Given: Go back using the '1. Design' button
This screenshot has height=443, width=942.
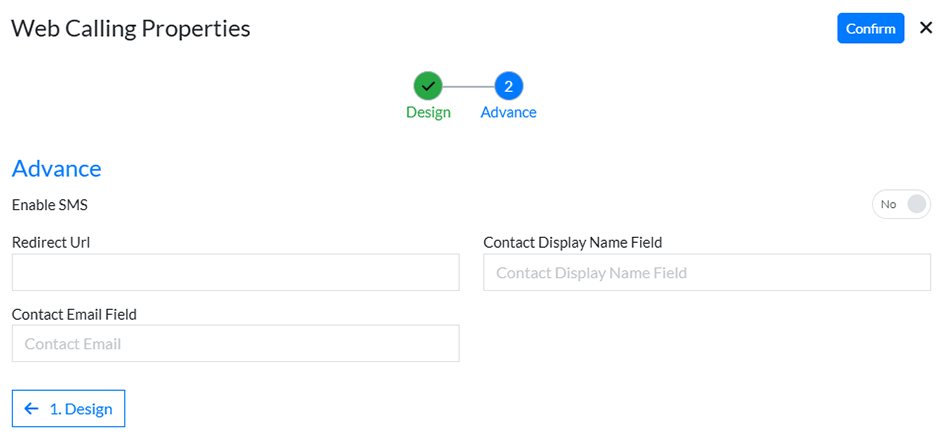Looking at the screenshot, I should coord(68,408).
